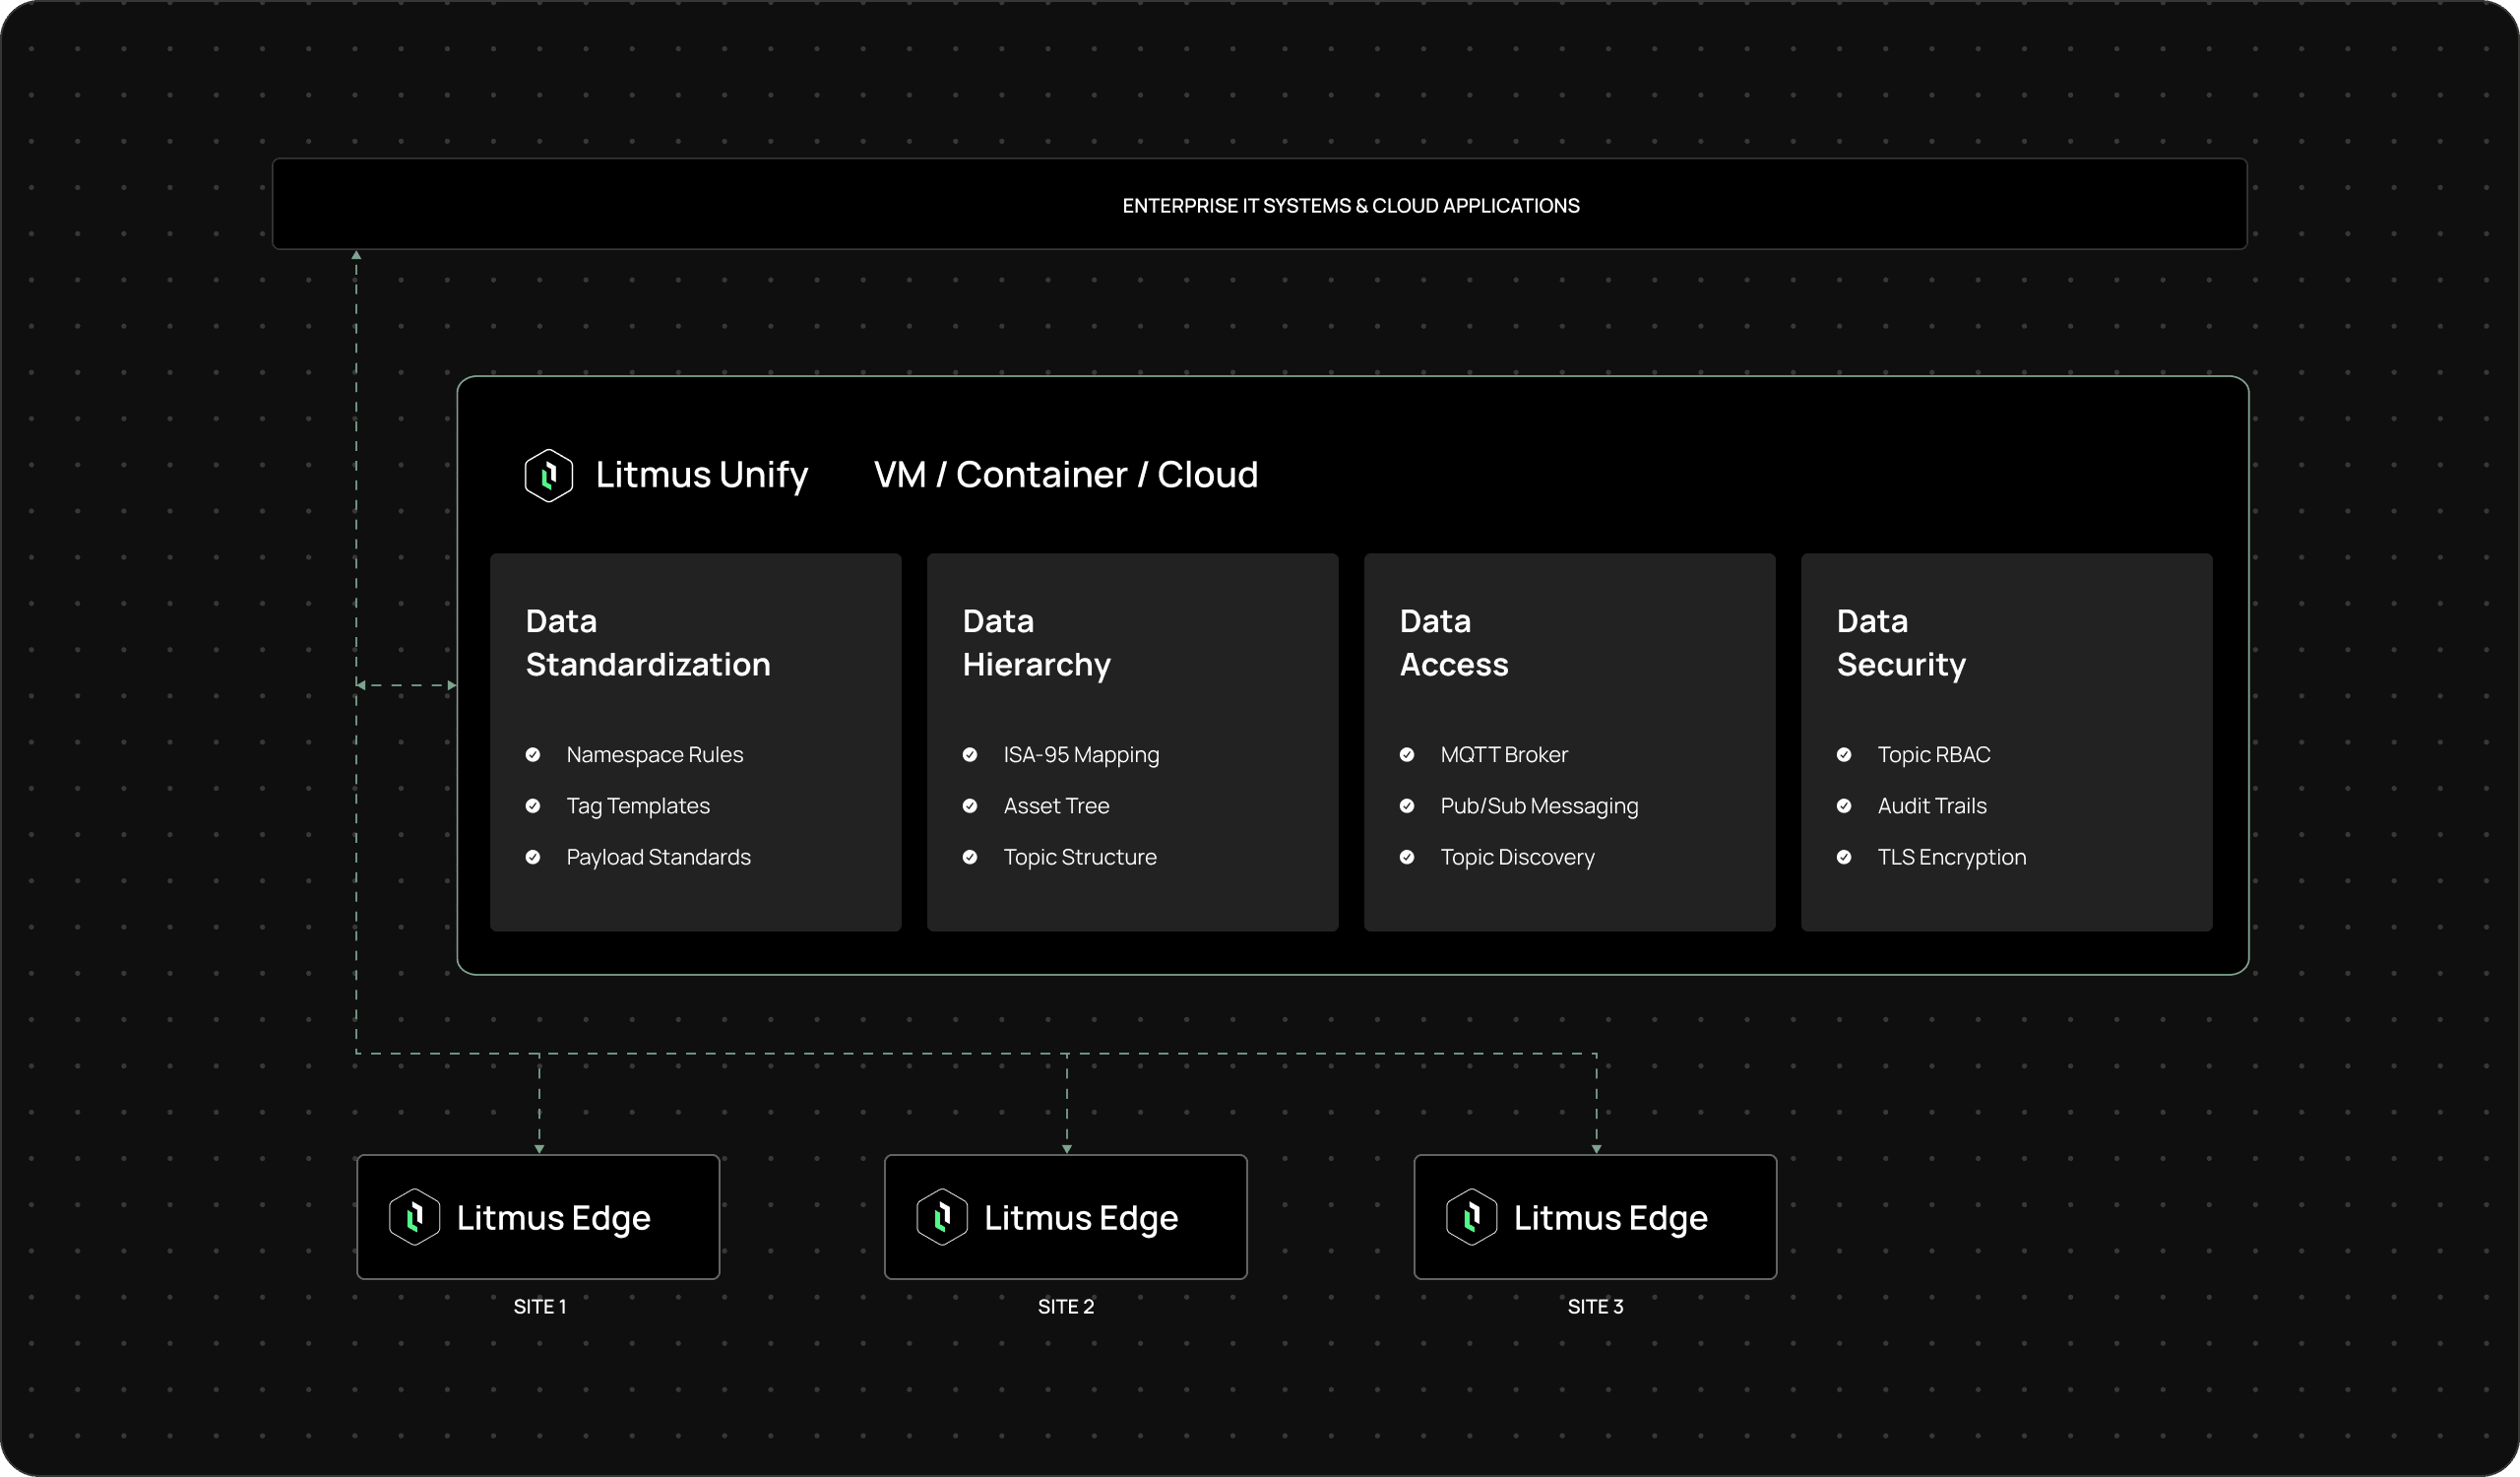Click the checkmark icon beside Topic RBAC
The height and width of the screenshot is (1477, 2520).
[1845, 754]
